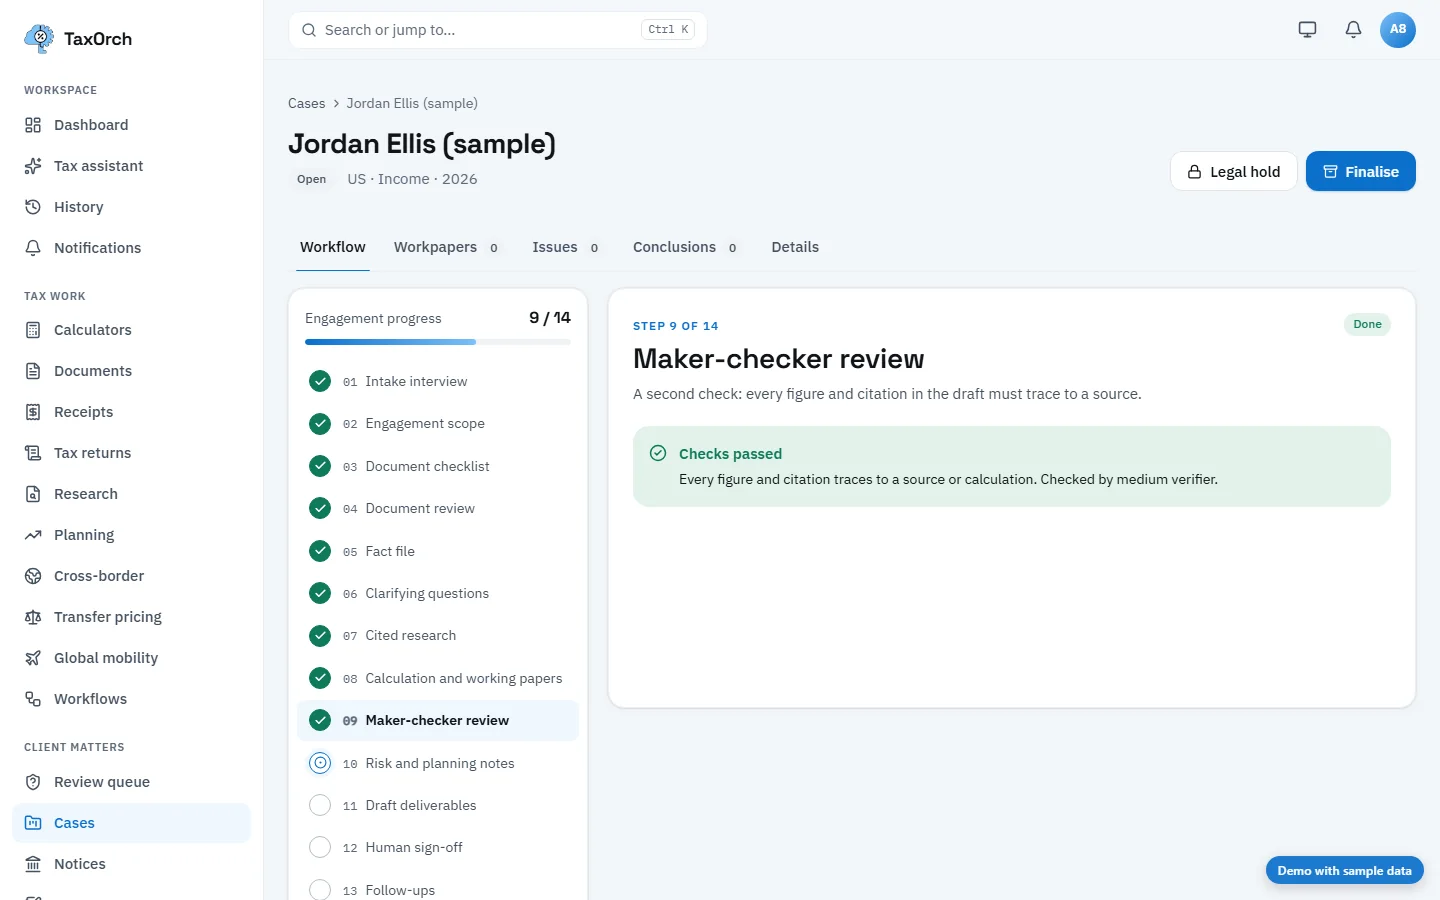
Task: Click the monitor display icon in header
Action: tap(1307, 29)
